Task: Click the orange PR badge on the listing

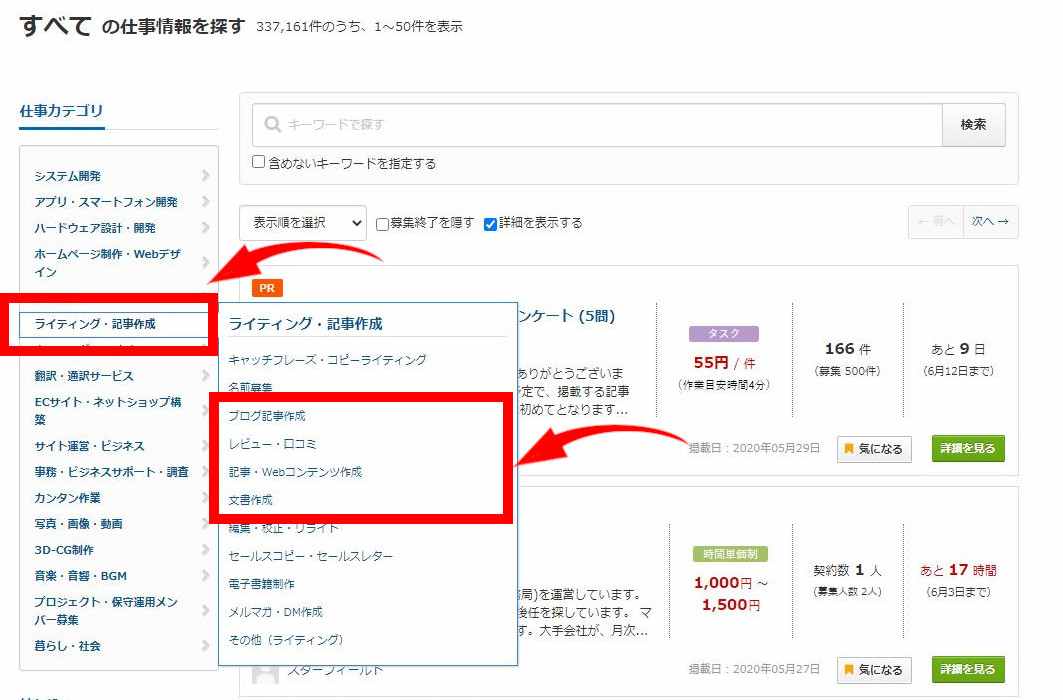Action: pos(266,287)
